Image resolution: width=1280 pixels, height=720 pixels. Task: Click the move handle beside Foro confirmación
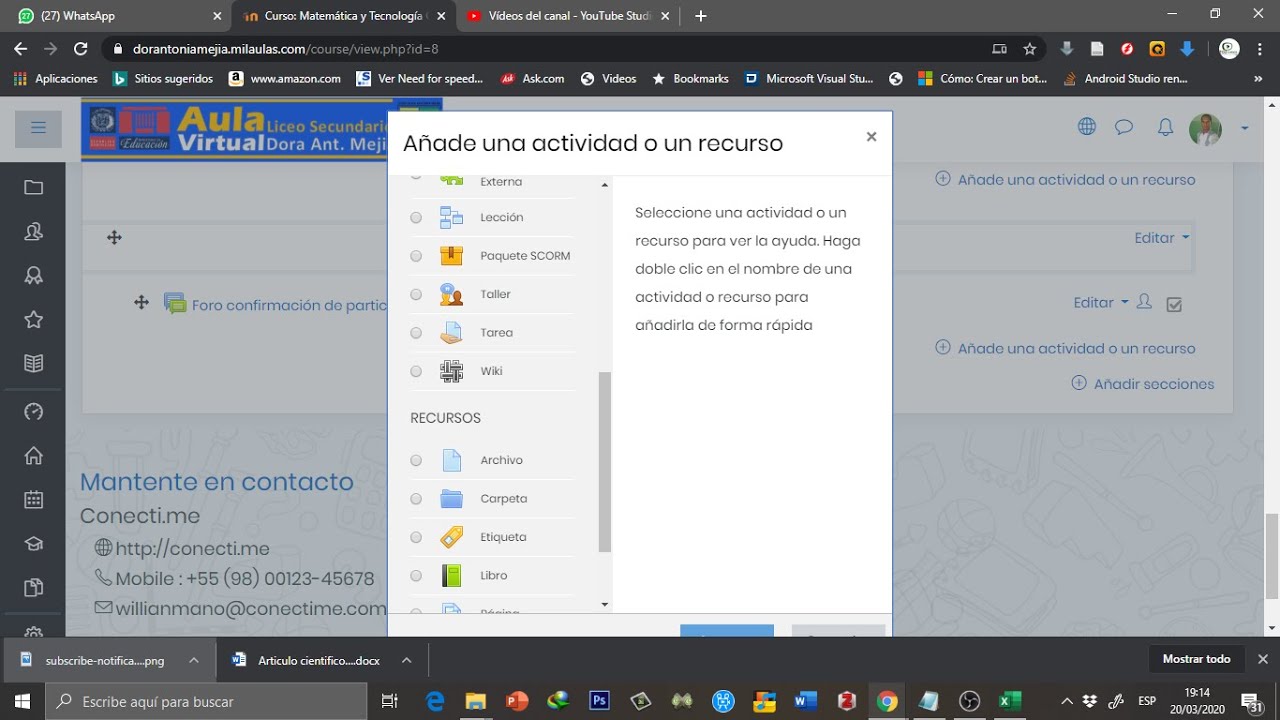coord(141,303)
